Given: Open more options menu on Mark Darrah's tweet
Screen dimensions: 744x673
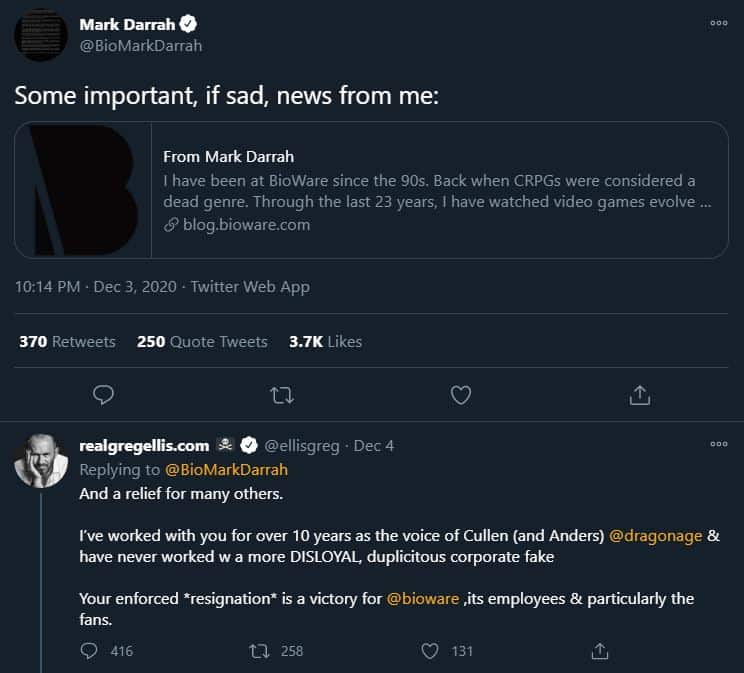Looking at the screenshot, I should pos(718,22).
